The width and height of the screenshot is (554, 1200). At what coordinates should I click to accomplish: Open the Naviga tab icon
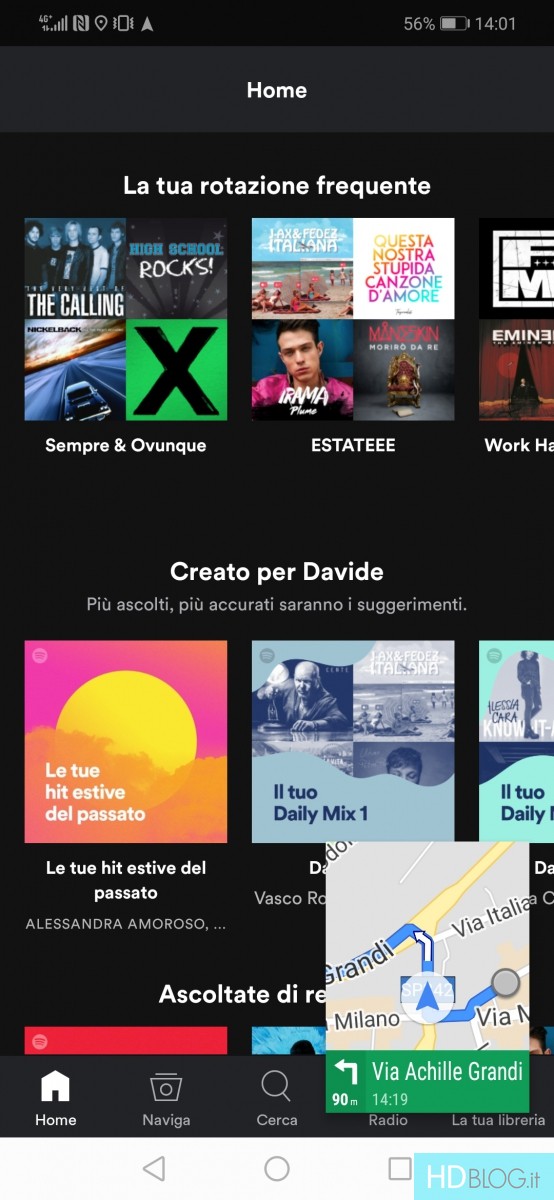click(x=166, y=1087)
